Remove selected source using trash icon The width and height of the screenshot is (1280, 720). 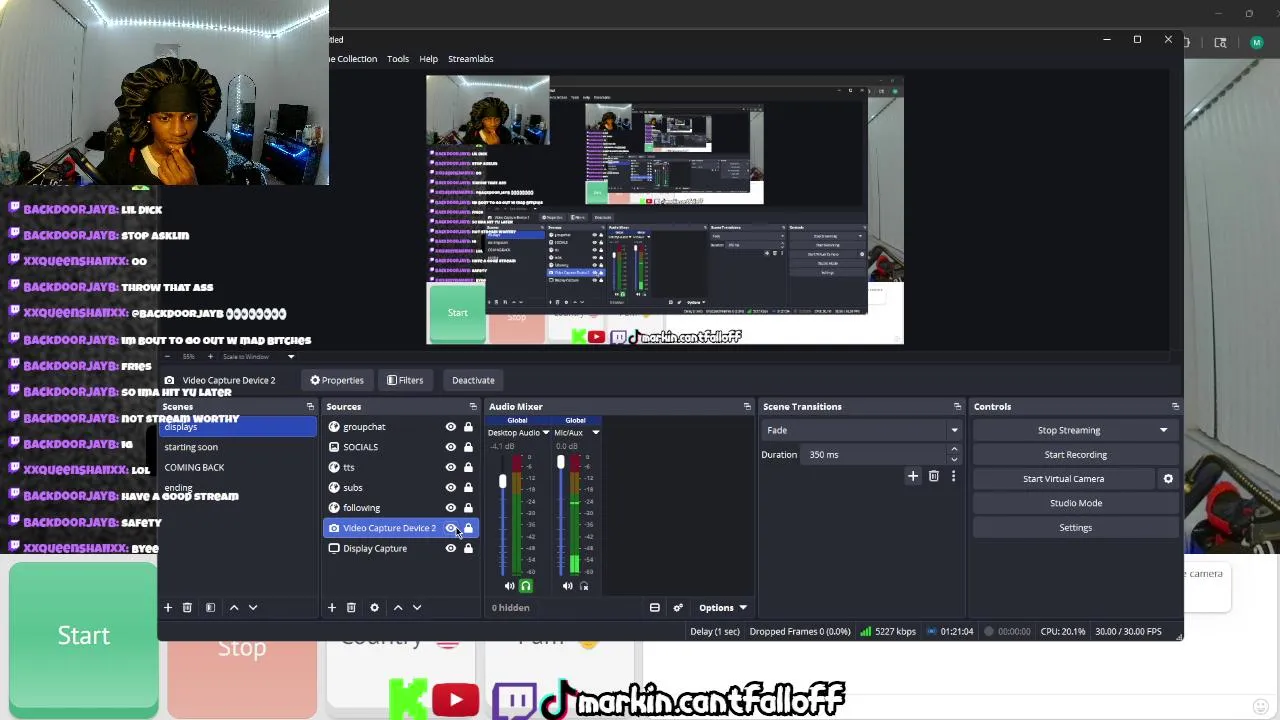click(x=351, y=607)
